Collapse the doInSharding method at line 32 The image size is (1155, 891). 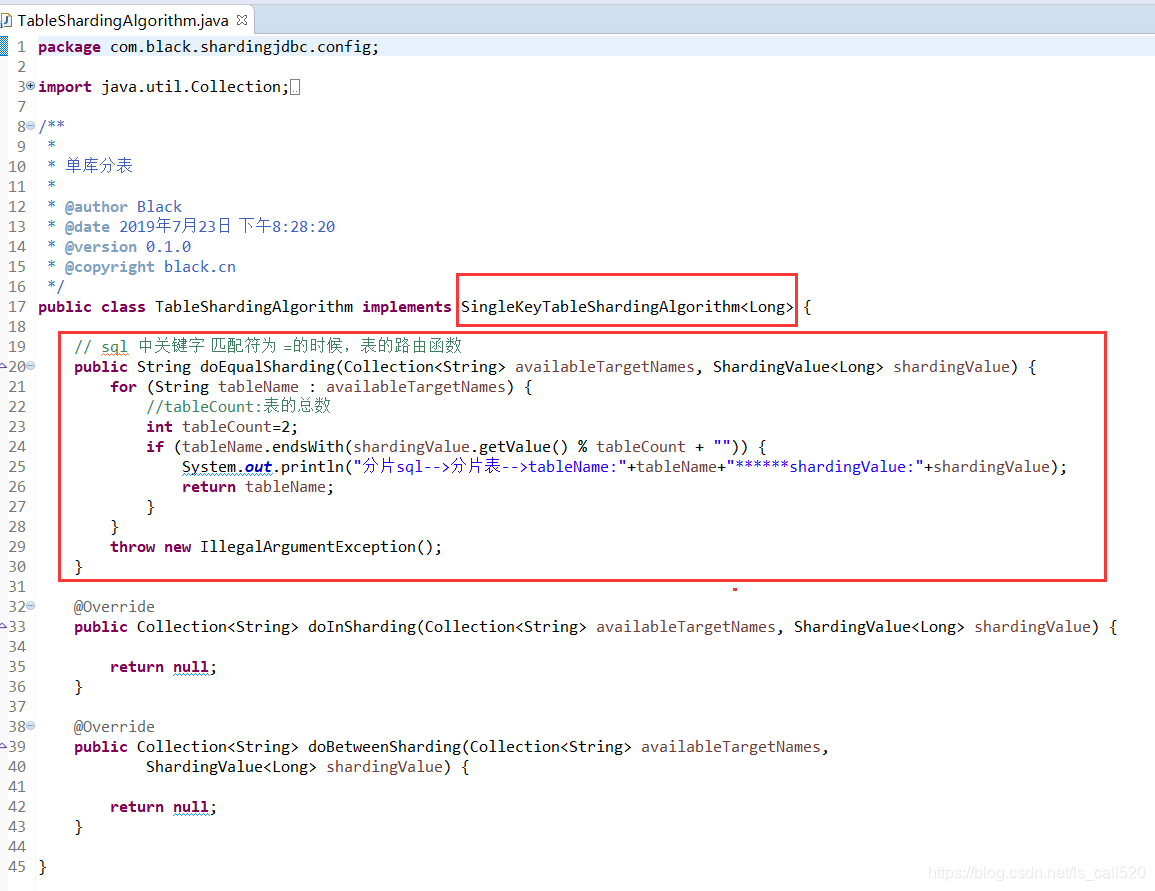[30, 605]
